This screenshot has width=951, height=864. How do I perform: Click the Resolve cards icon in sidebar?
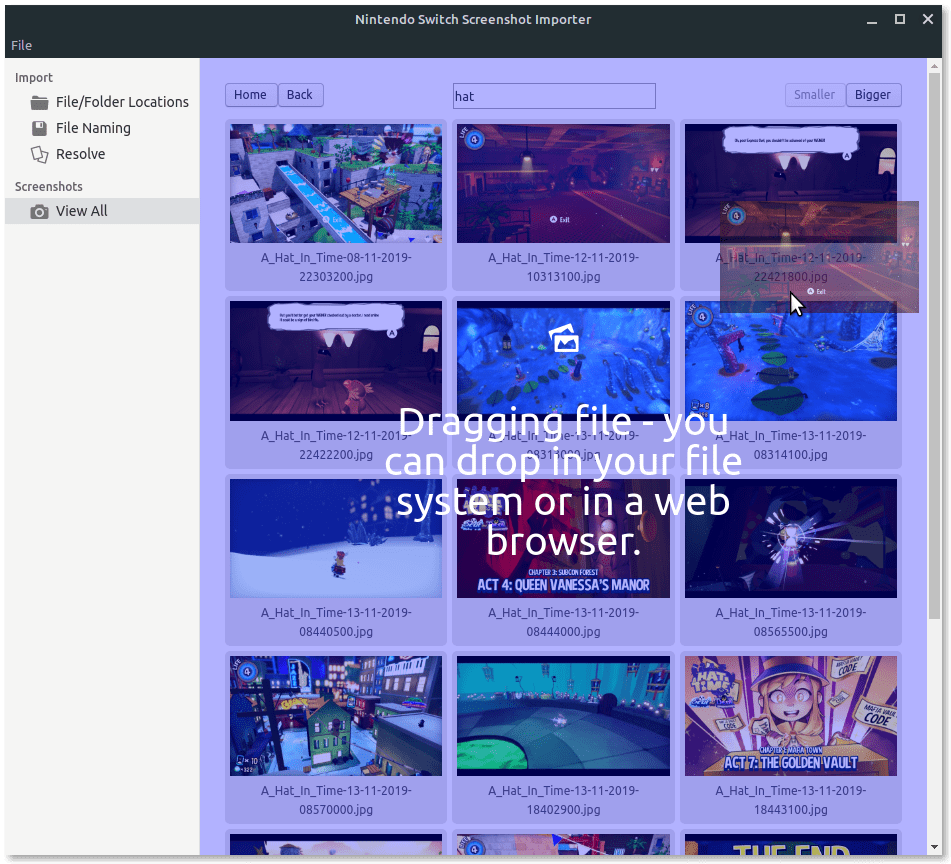39,154
